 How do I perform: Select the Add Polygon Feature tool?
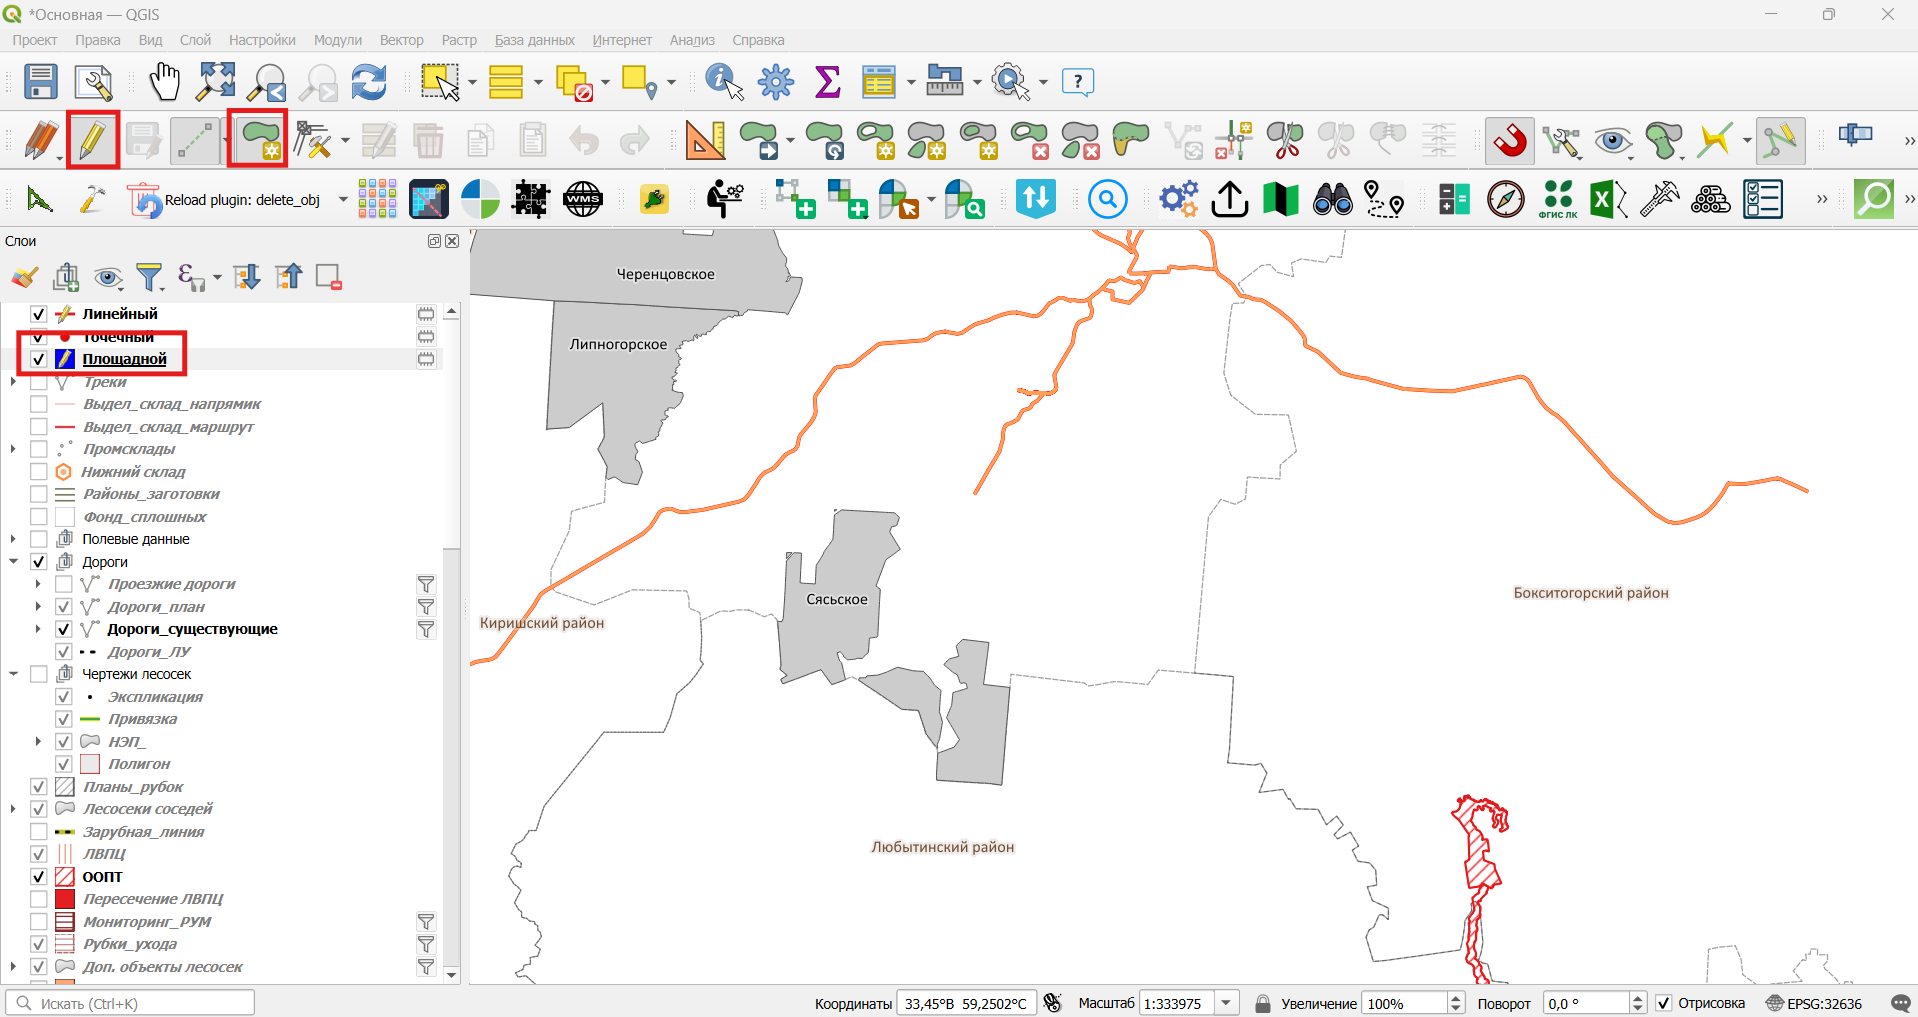pos(260,140)
